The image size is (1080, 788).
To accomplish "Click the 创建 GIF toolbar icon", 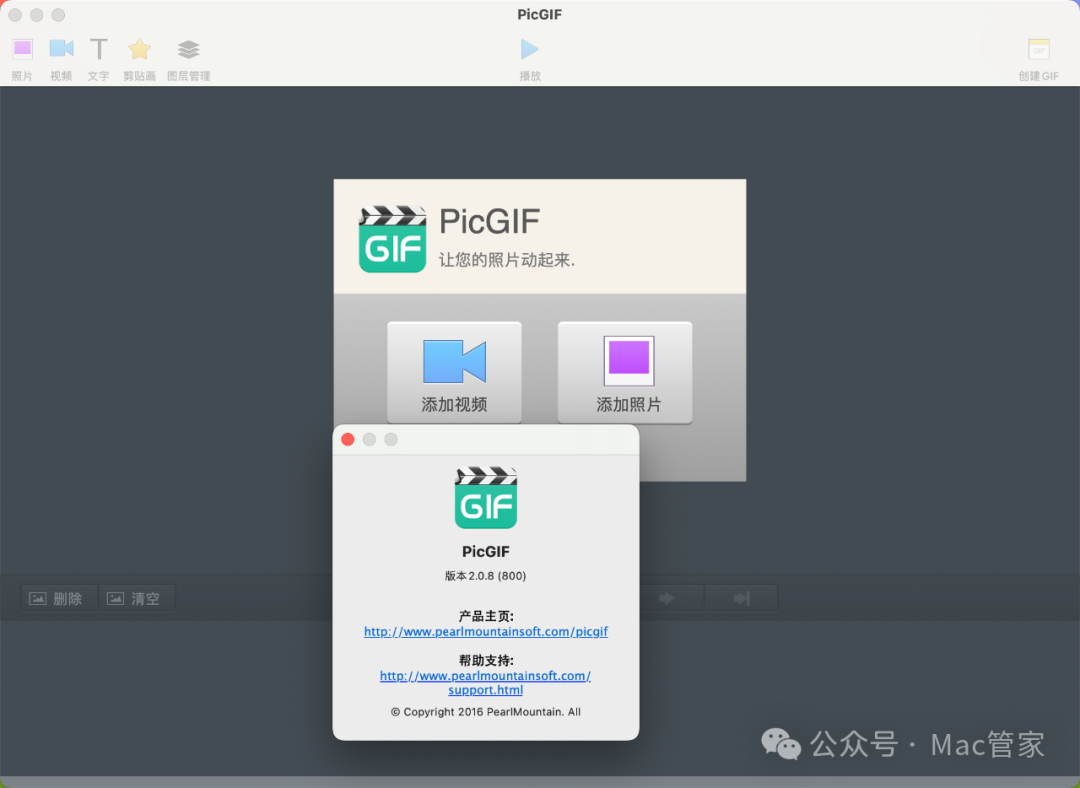I will pyautogui.click(x=1038, y=50).
